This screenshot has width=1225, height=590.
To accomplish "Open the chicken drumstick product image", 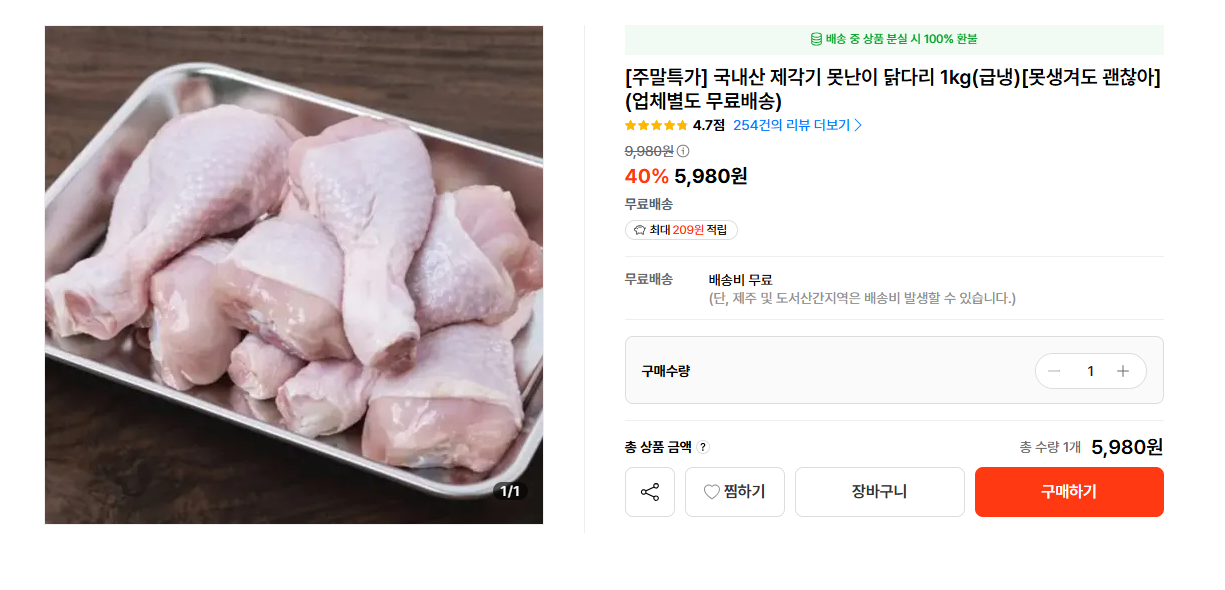I will point(294,275).
